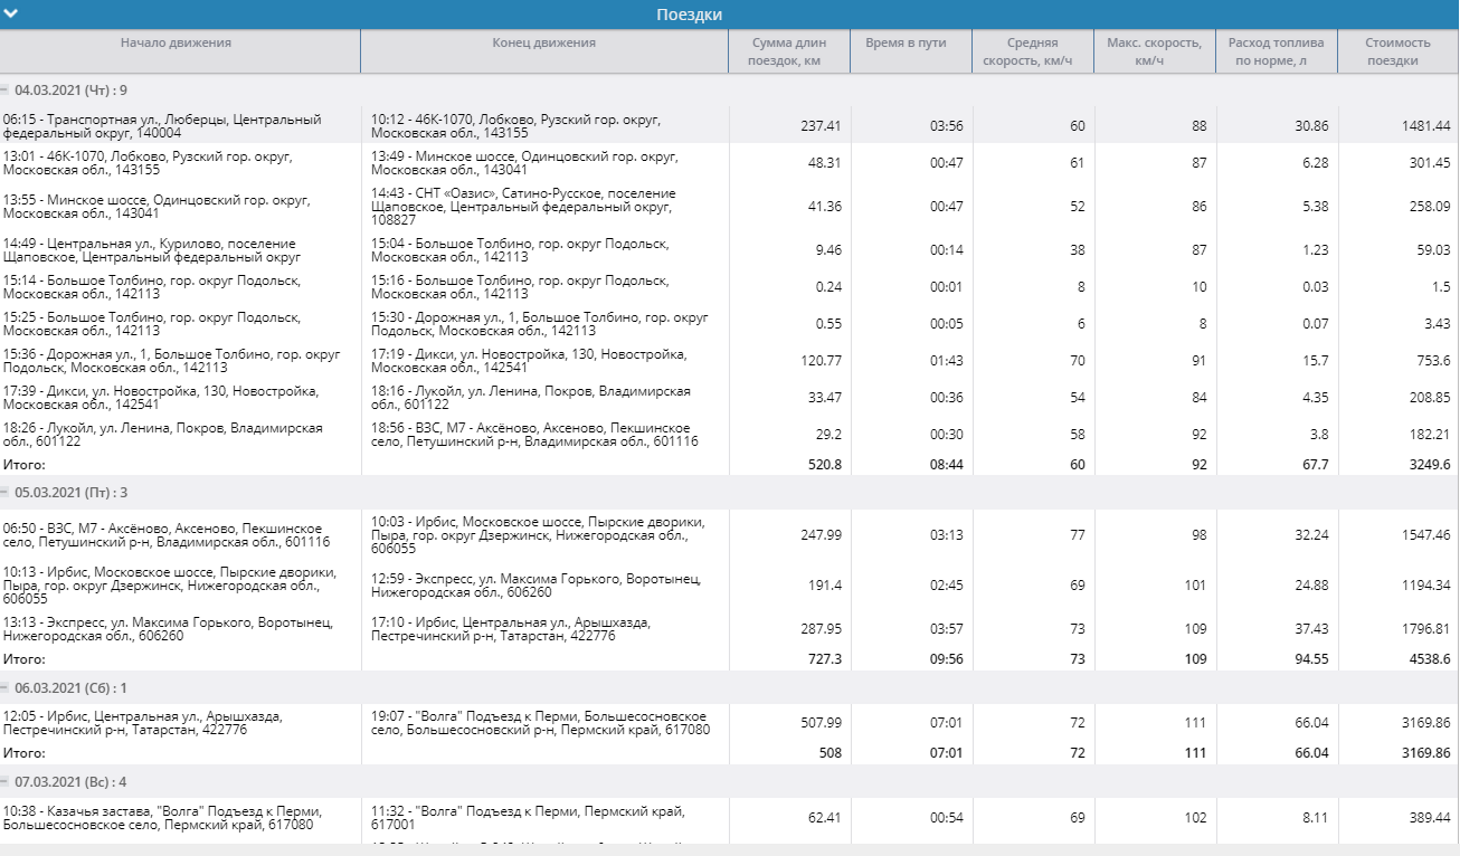Click distance value 237.41
Image resolution: width=1460 pixels, height=856 pixels.
click(x=820, y=126)
